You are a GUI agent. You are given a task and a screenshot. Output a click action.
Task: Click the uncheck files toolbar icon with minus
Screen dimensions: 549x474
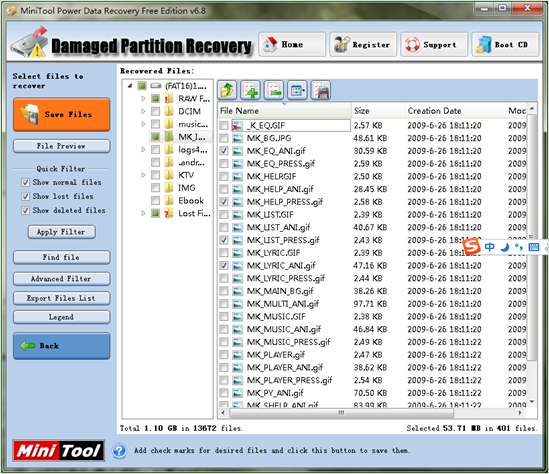tap(274, 90)
